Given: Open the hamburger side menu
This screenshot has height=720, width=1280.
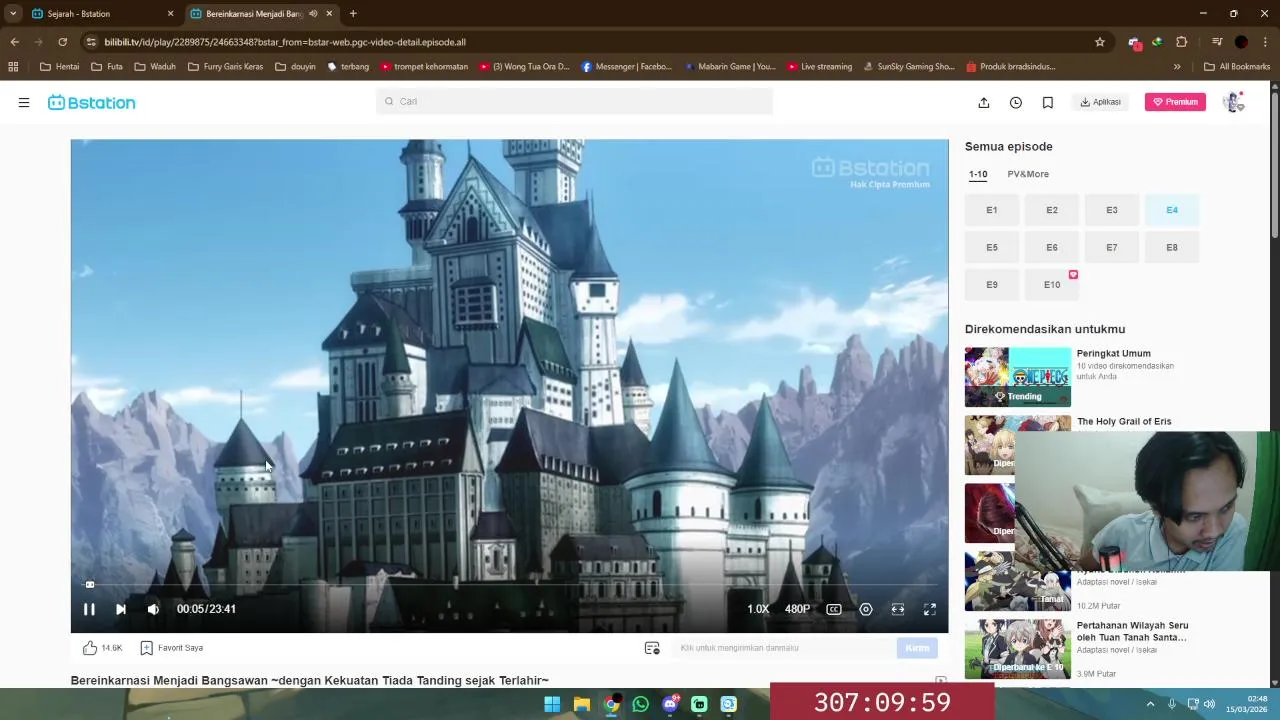Looking at the screenshot, I should tap(24, 102).
